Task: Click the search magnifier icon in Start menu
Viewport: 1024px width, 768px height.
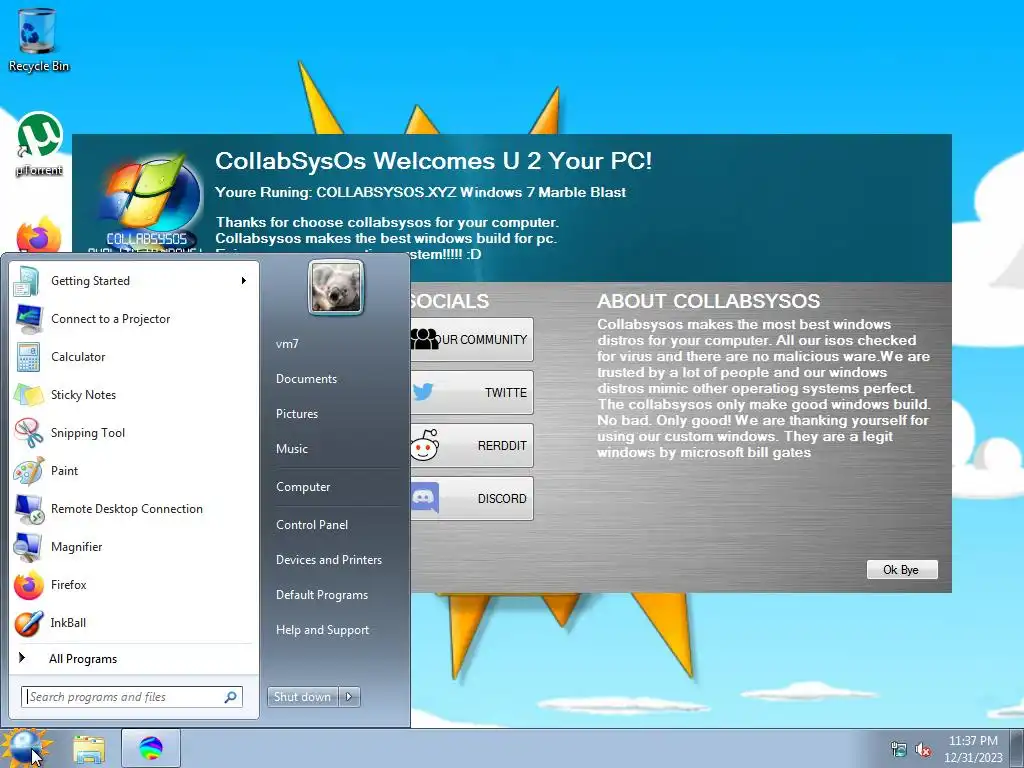Action: point(230,697)
